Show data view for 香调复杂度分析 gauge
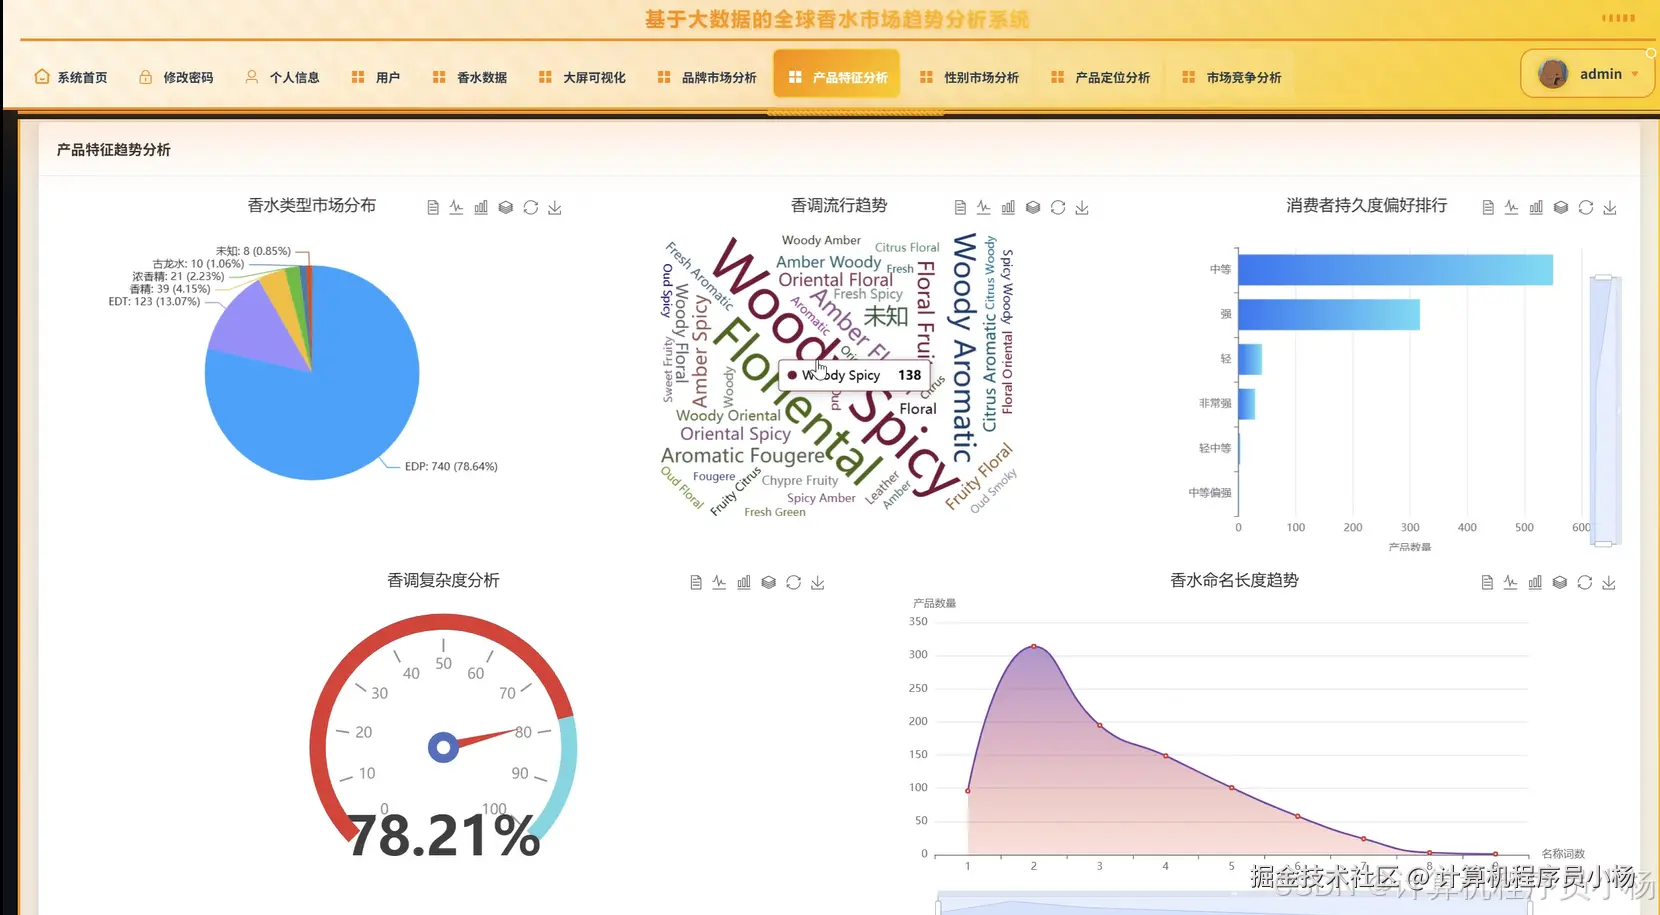 point(694,582)
